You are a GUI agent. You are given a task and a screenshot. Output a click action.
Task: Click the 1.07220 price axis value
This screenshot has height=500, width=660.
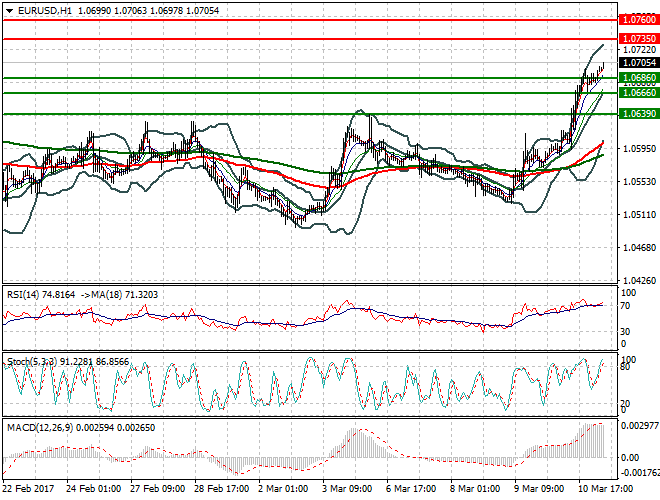pos(639,50)
